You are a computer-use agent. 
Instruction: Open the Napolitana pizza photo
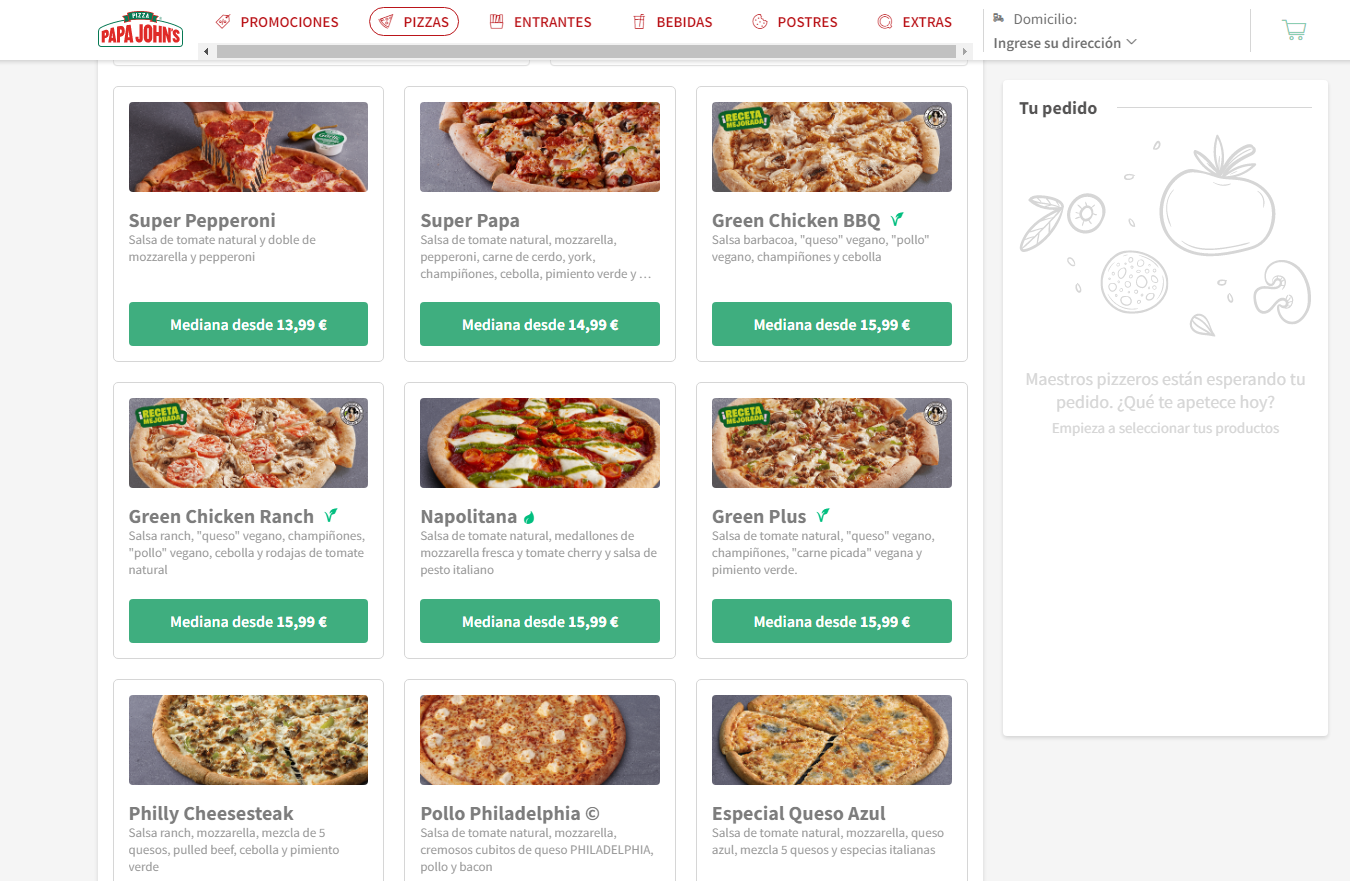tap(540, 443)
